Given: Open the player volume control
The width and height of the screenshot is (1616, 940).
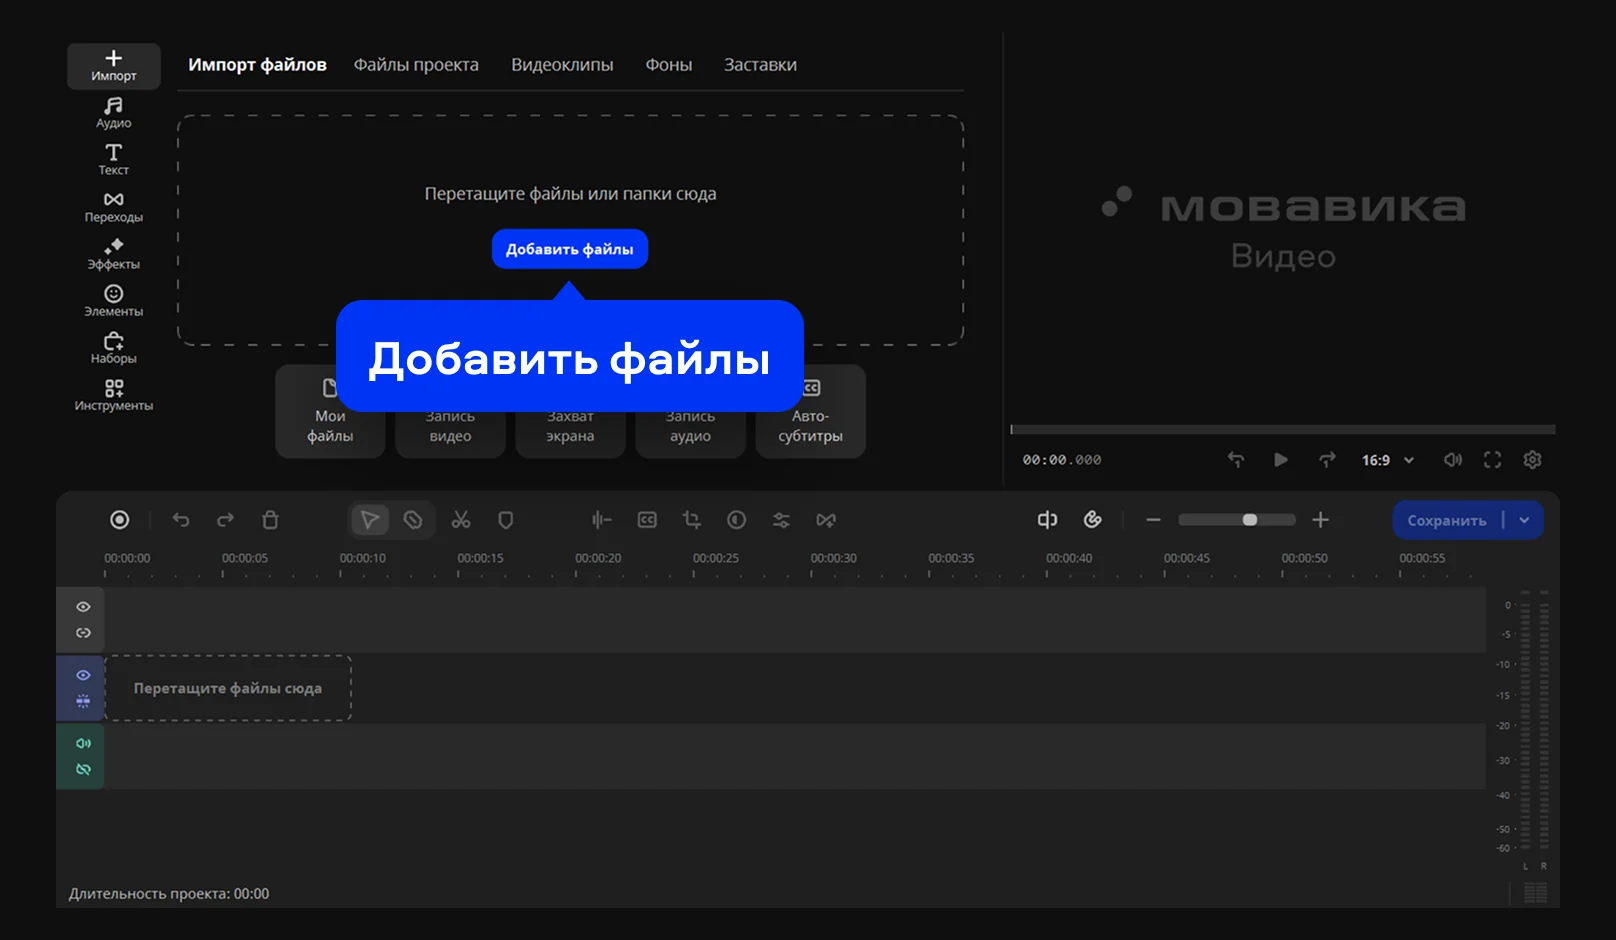Looking at the screenshot, I should tap(1452, 460).
